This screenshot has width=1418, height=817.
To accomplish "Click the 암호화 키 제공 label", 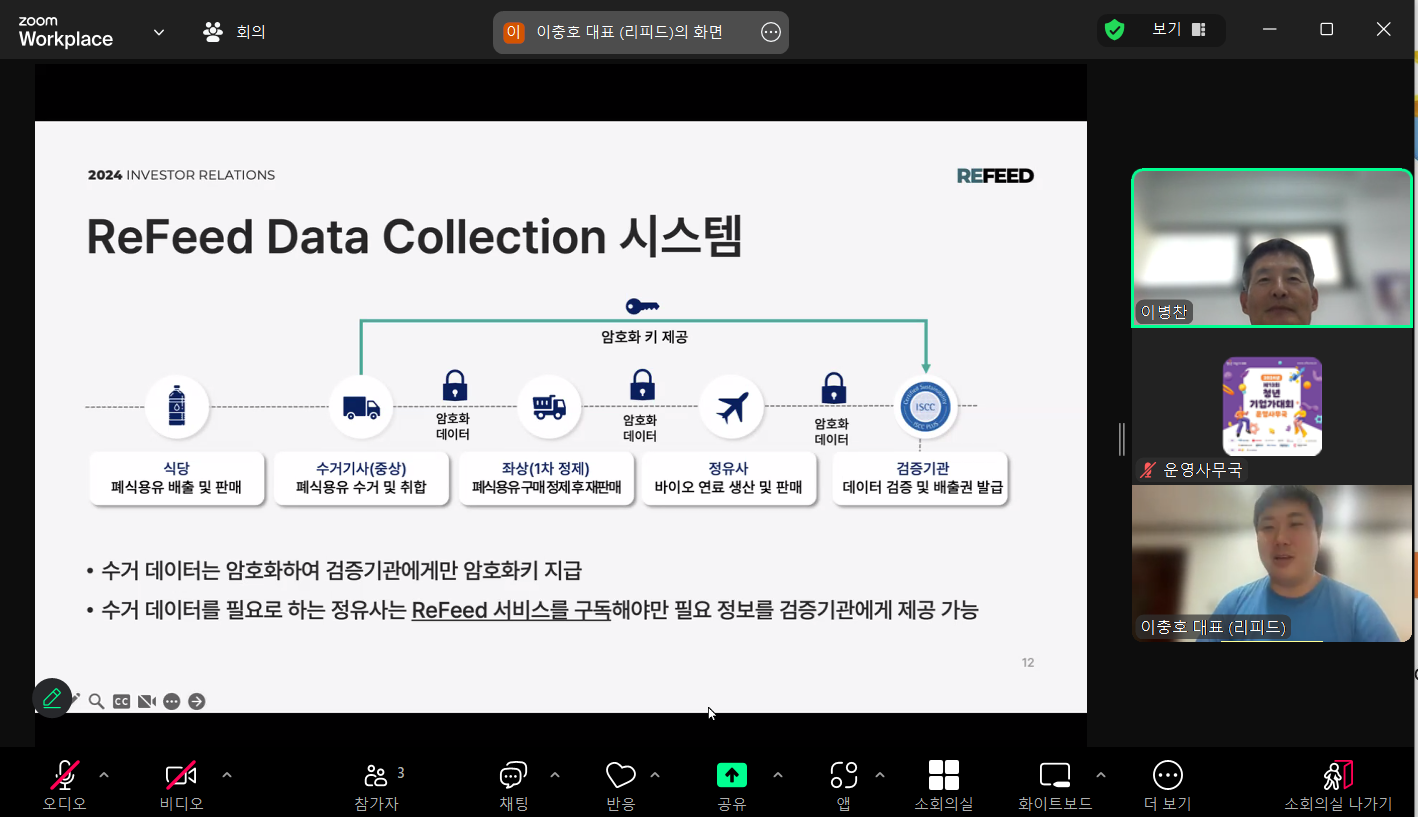I will pyautogui.click(x=644, y=337).
